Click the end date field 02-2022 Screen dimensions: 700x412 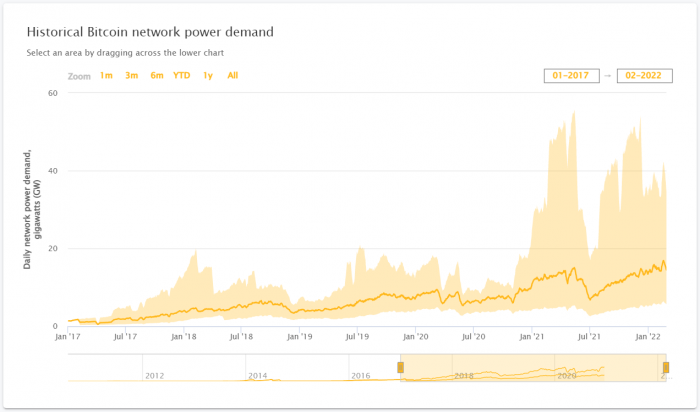(644, 76)
